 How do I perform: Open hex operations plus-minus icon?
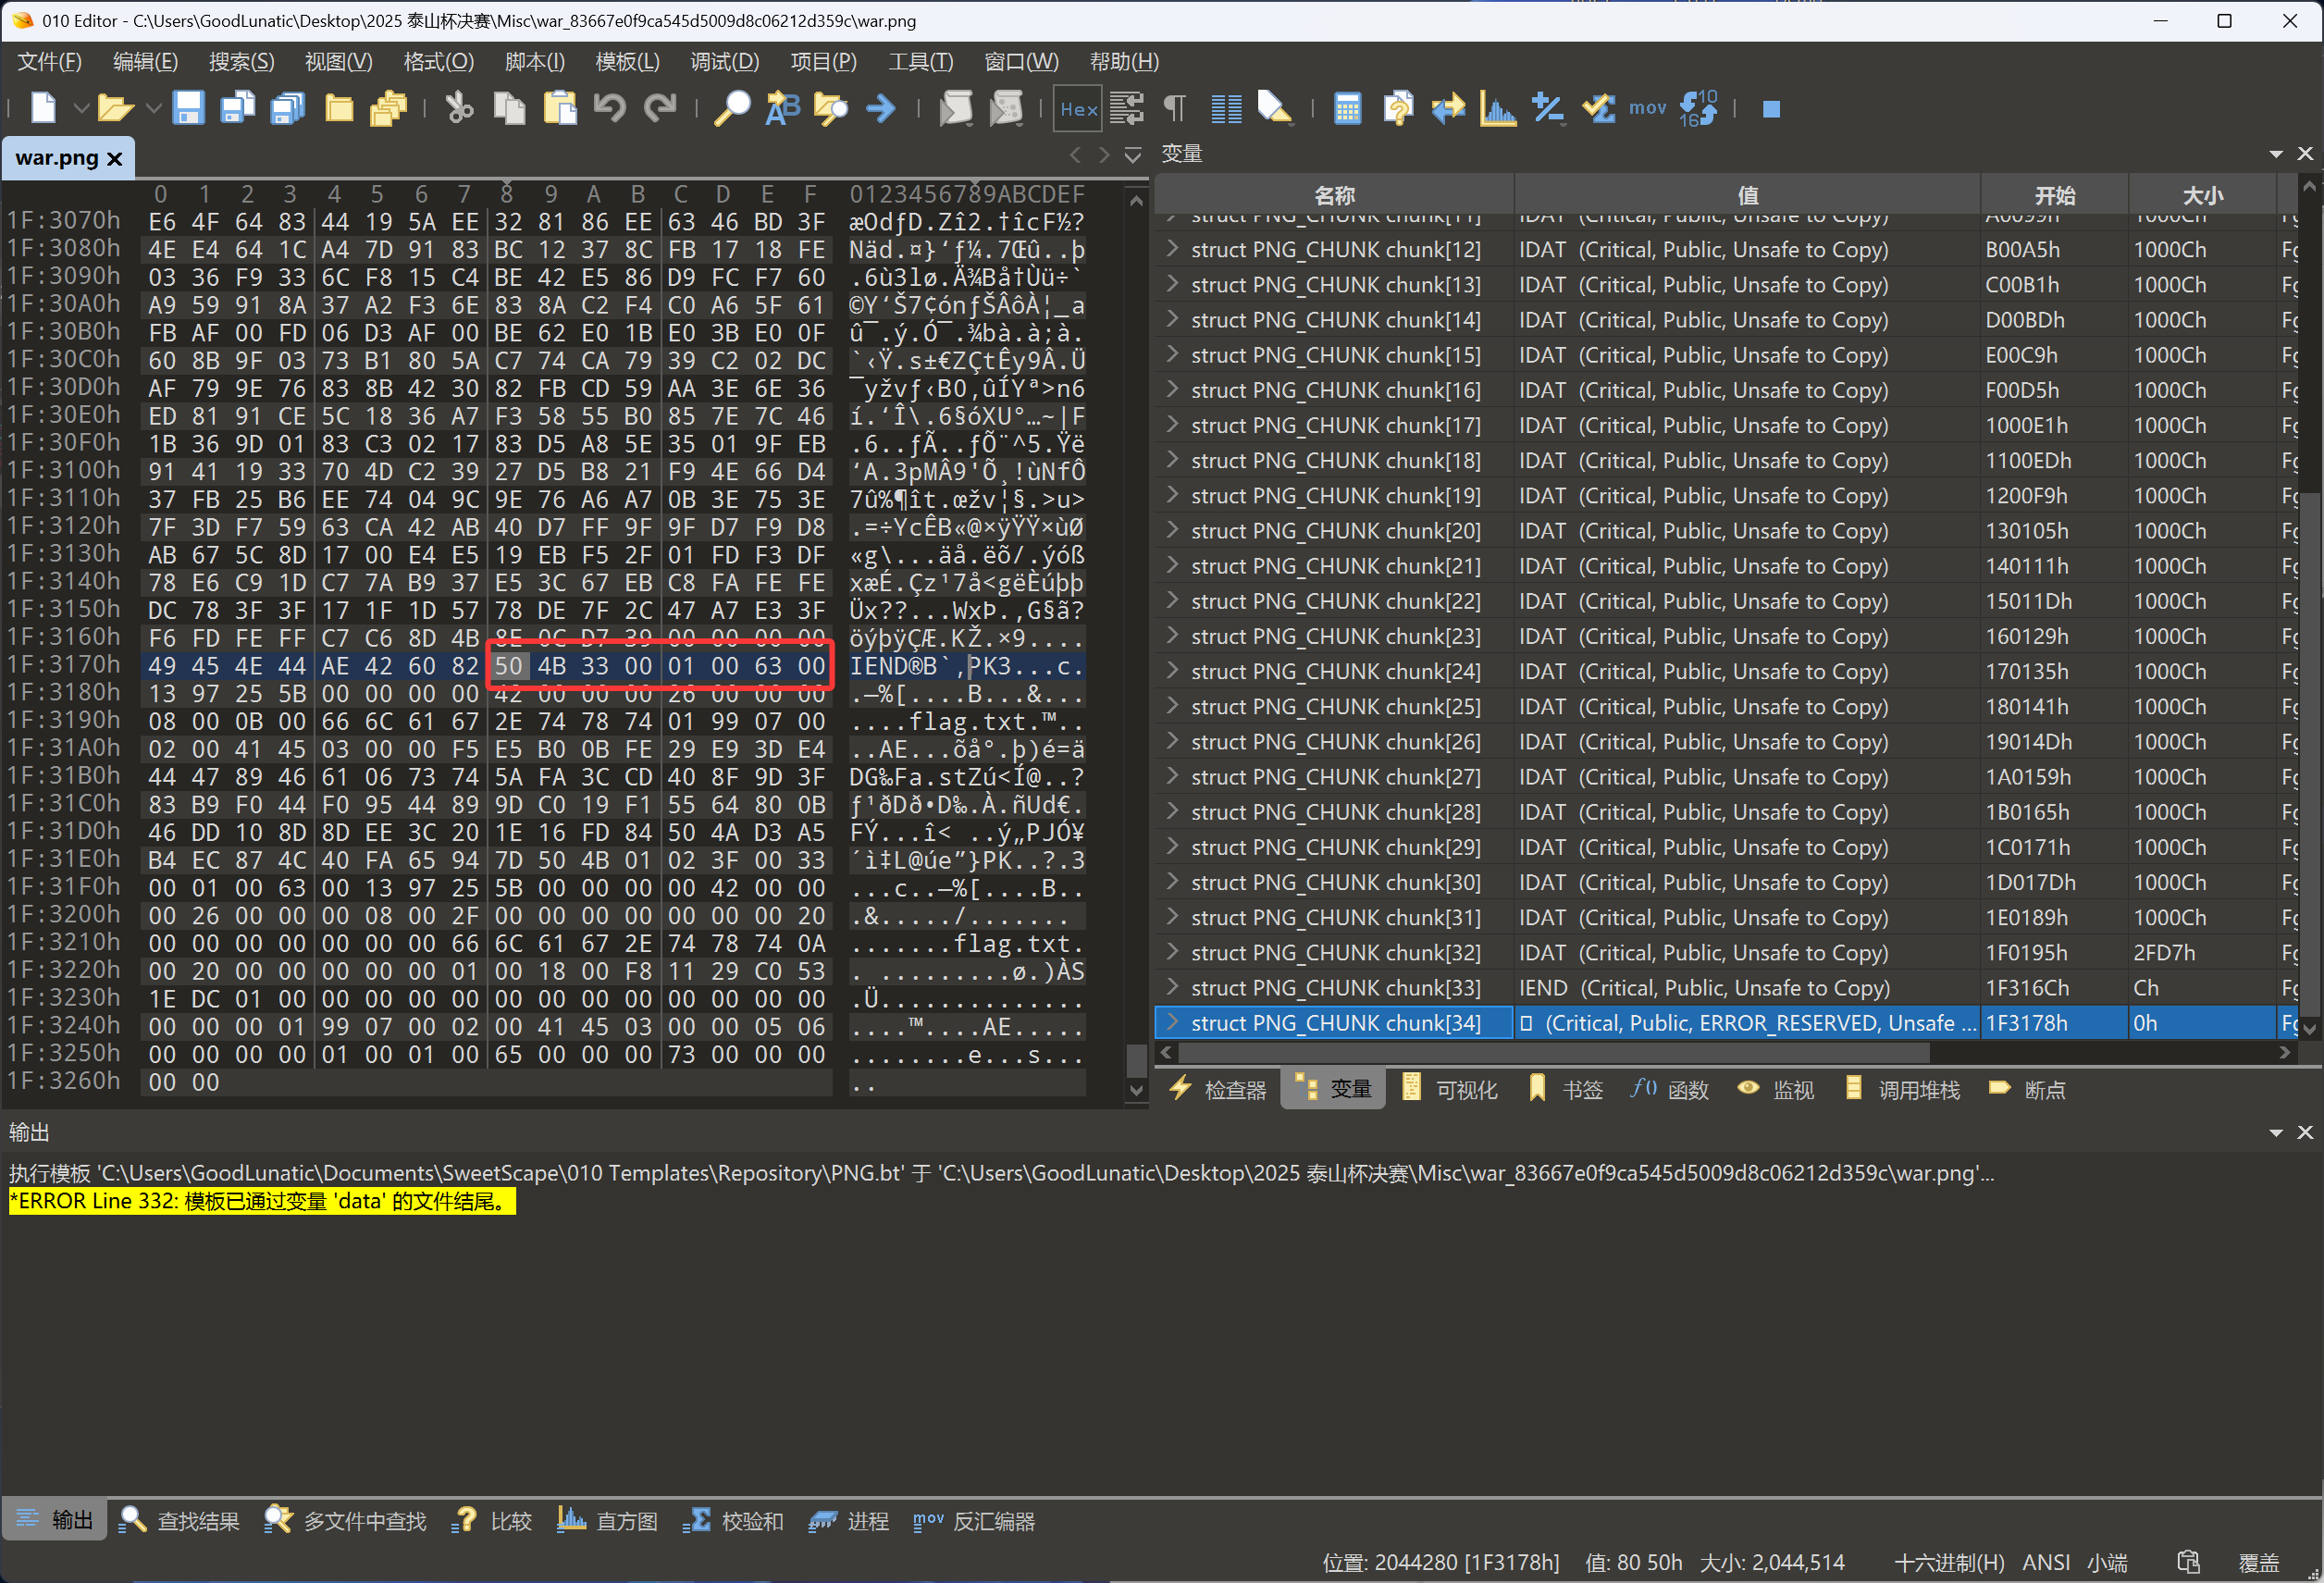click(1548, 108)
